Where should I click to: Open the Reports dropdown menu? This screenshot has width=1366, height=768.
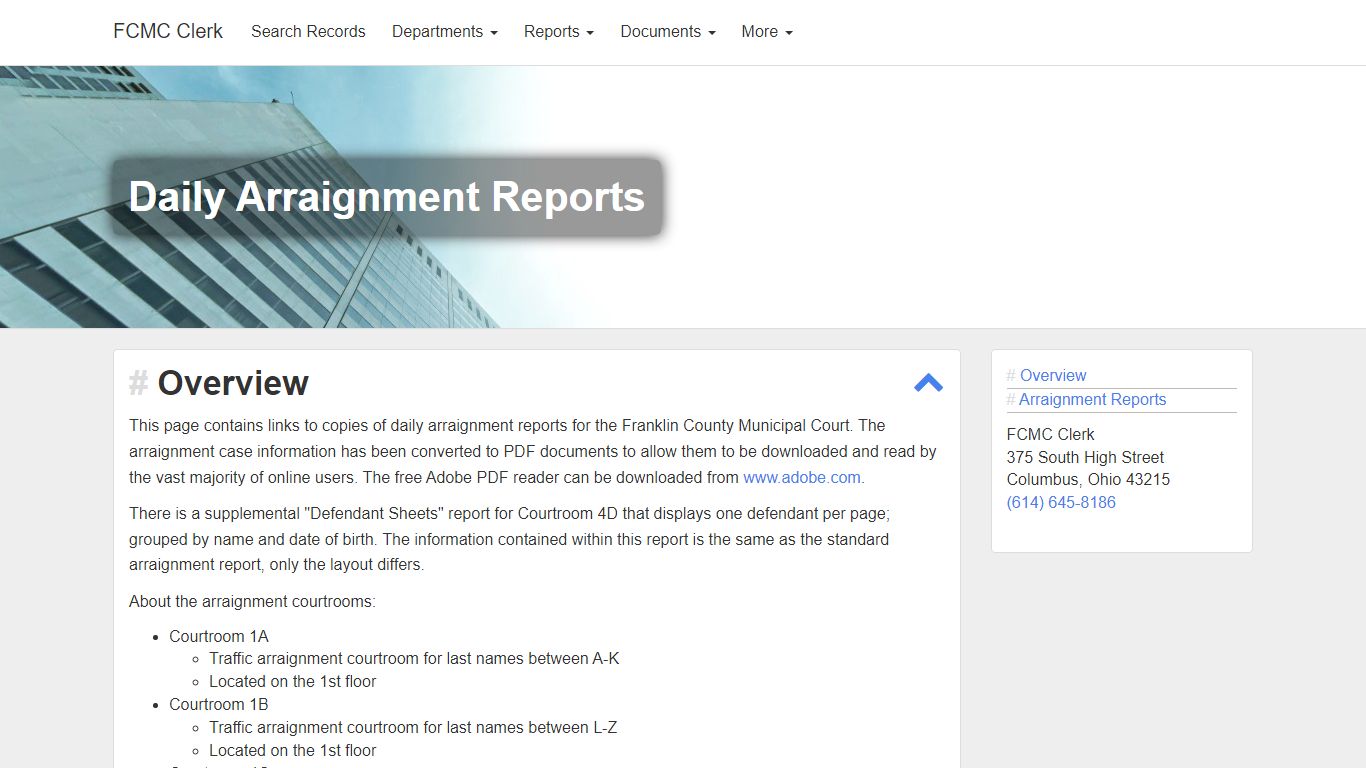559,32
